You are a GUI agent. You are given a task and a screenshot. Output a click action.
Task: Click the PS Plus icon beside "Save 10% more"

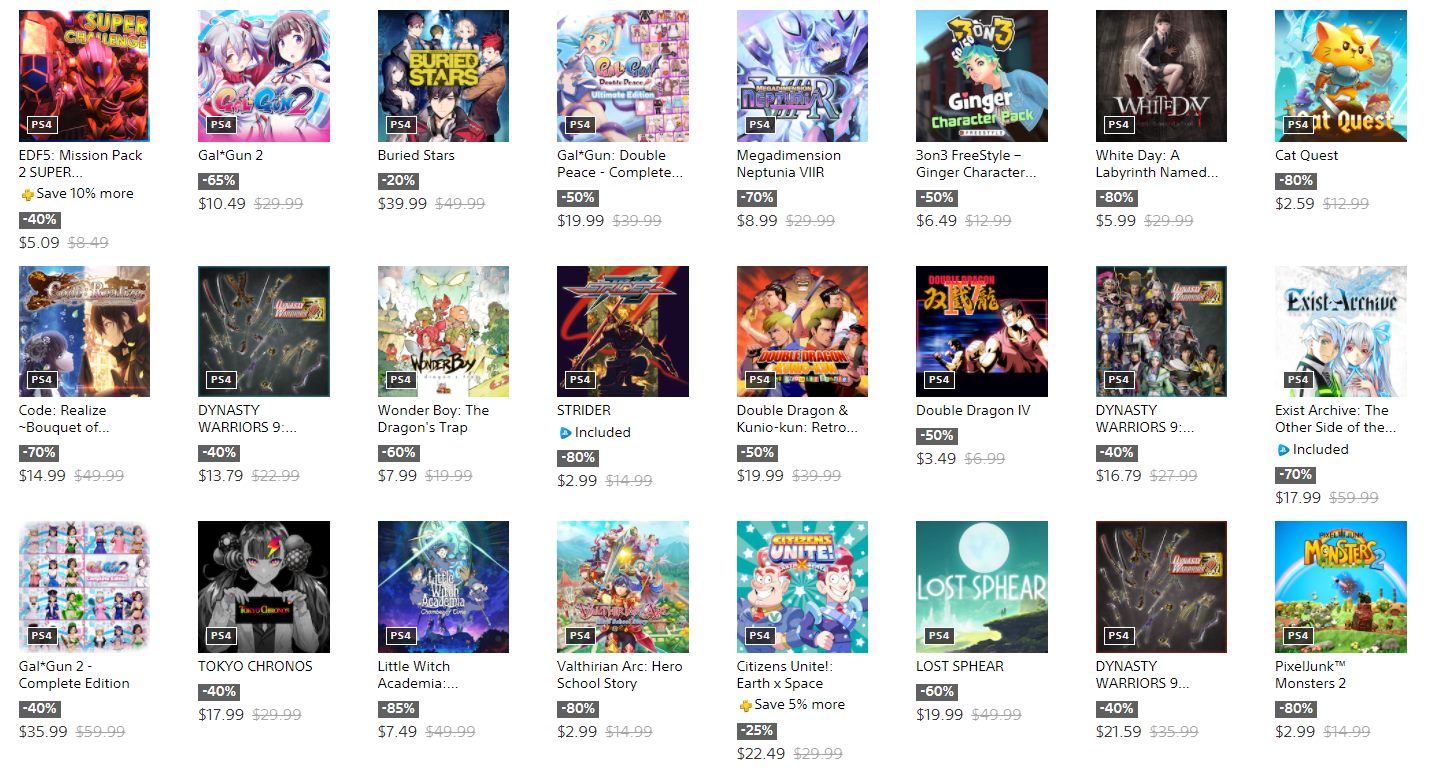[27, 194]
